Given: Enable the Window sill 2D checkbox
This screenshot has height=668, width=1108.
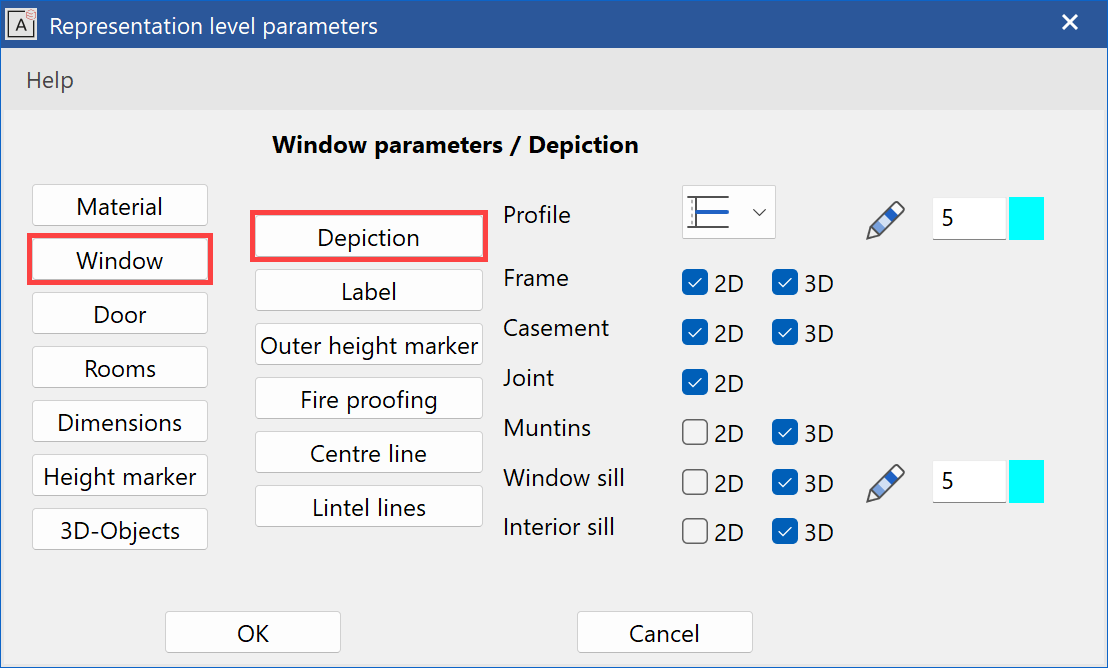Looking at the screenshot, I should tap(695, 483).
